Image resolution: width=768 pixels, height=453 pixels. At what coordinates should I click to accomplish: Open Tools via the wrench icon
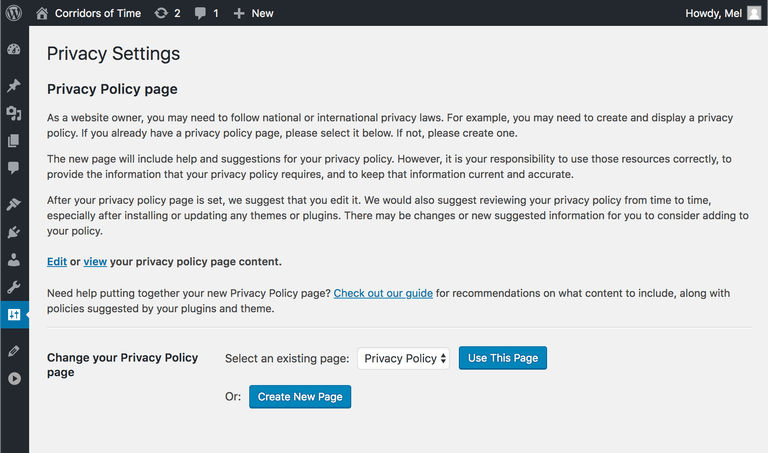click(x=14, y=287)
